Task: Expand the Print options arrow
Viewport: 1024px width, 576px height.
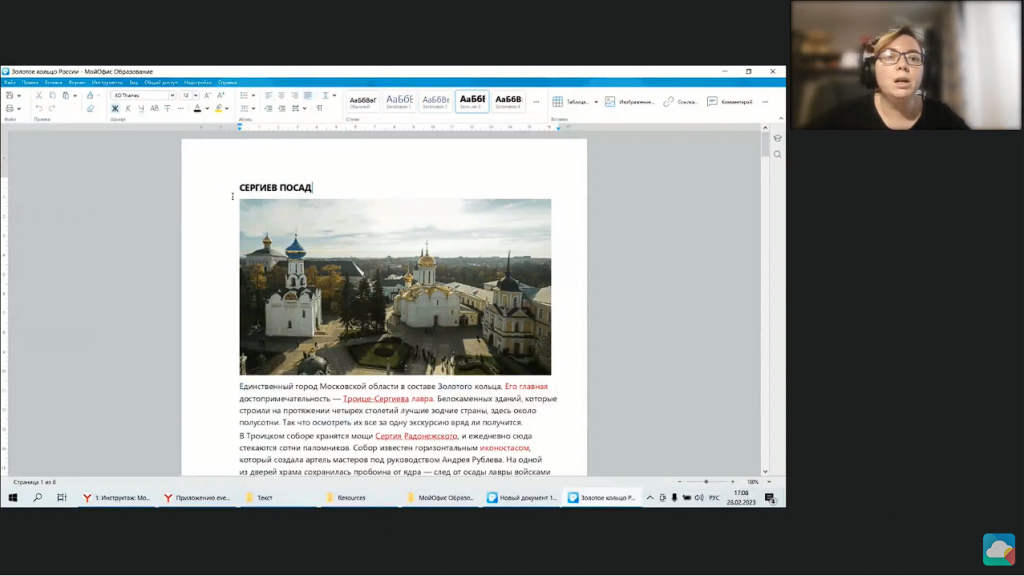Action: point(19,109)
